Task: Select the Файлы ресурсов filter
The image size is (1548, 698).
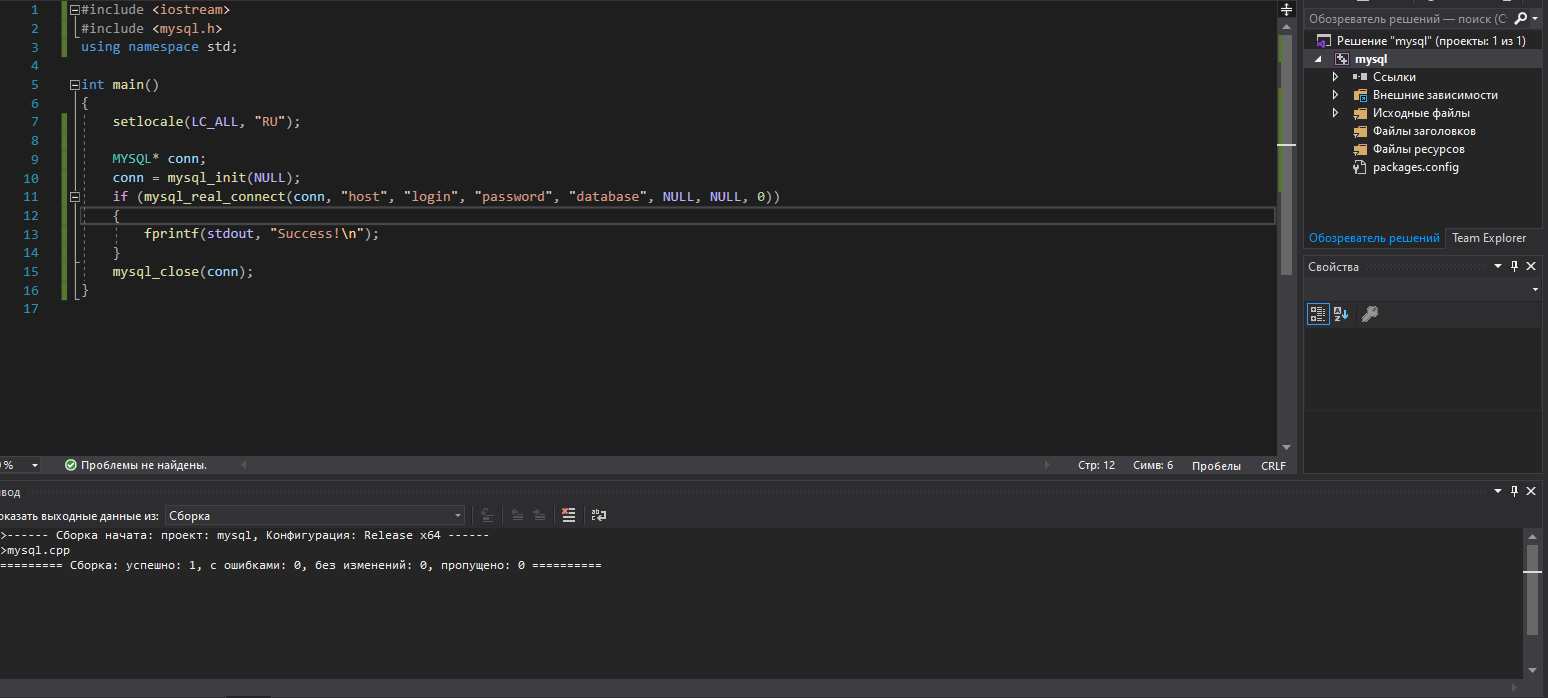Action: point(1419,149)
